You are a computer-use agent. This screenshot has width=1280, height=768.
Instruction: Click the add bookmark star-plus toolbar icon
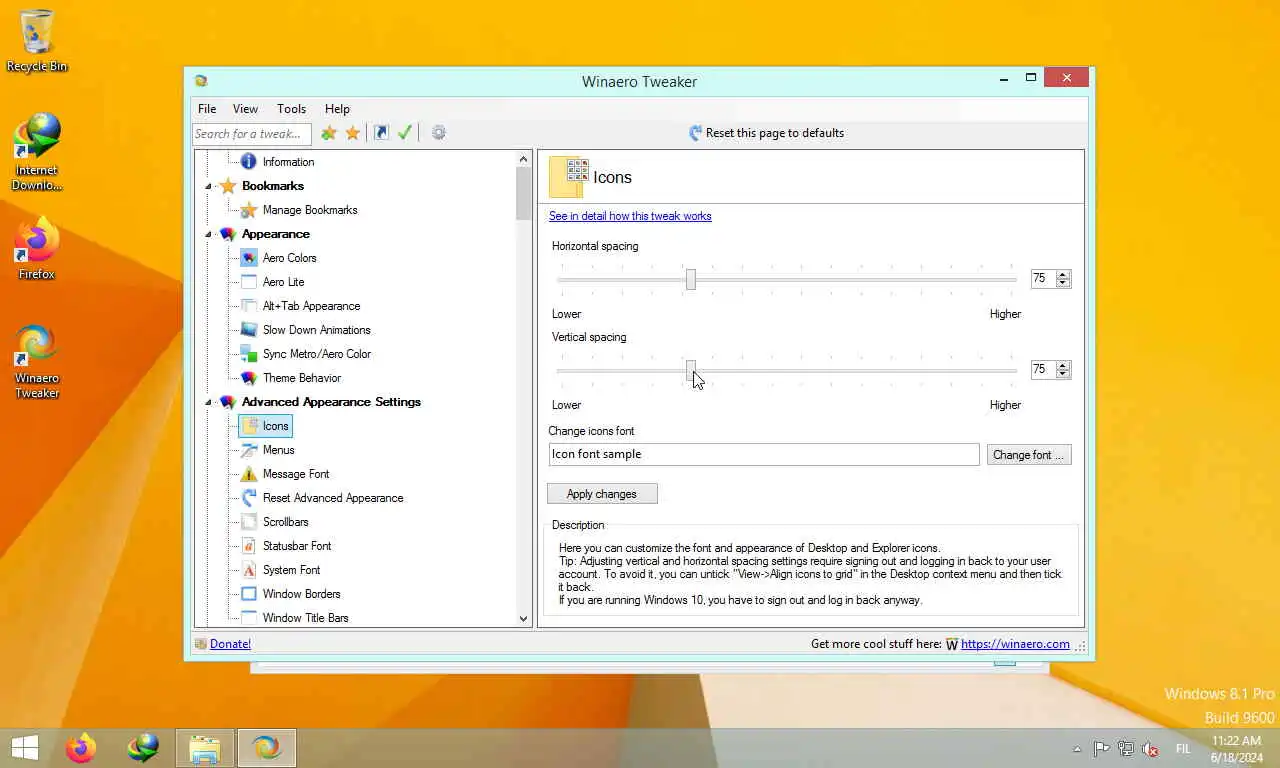(328, 133)
